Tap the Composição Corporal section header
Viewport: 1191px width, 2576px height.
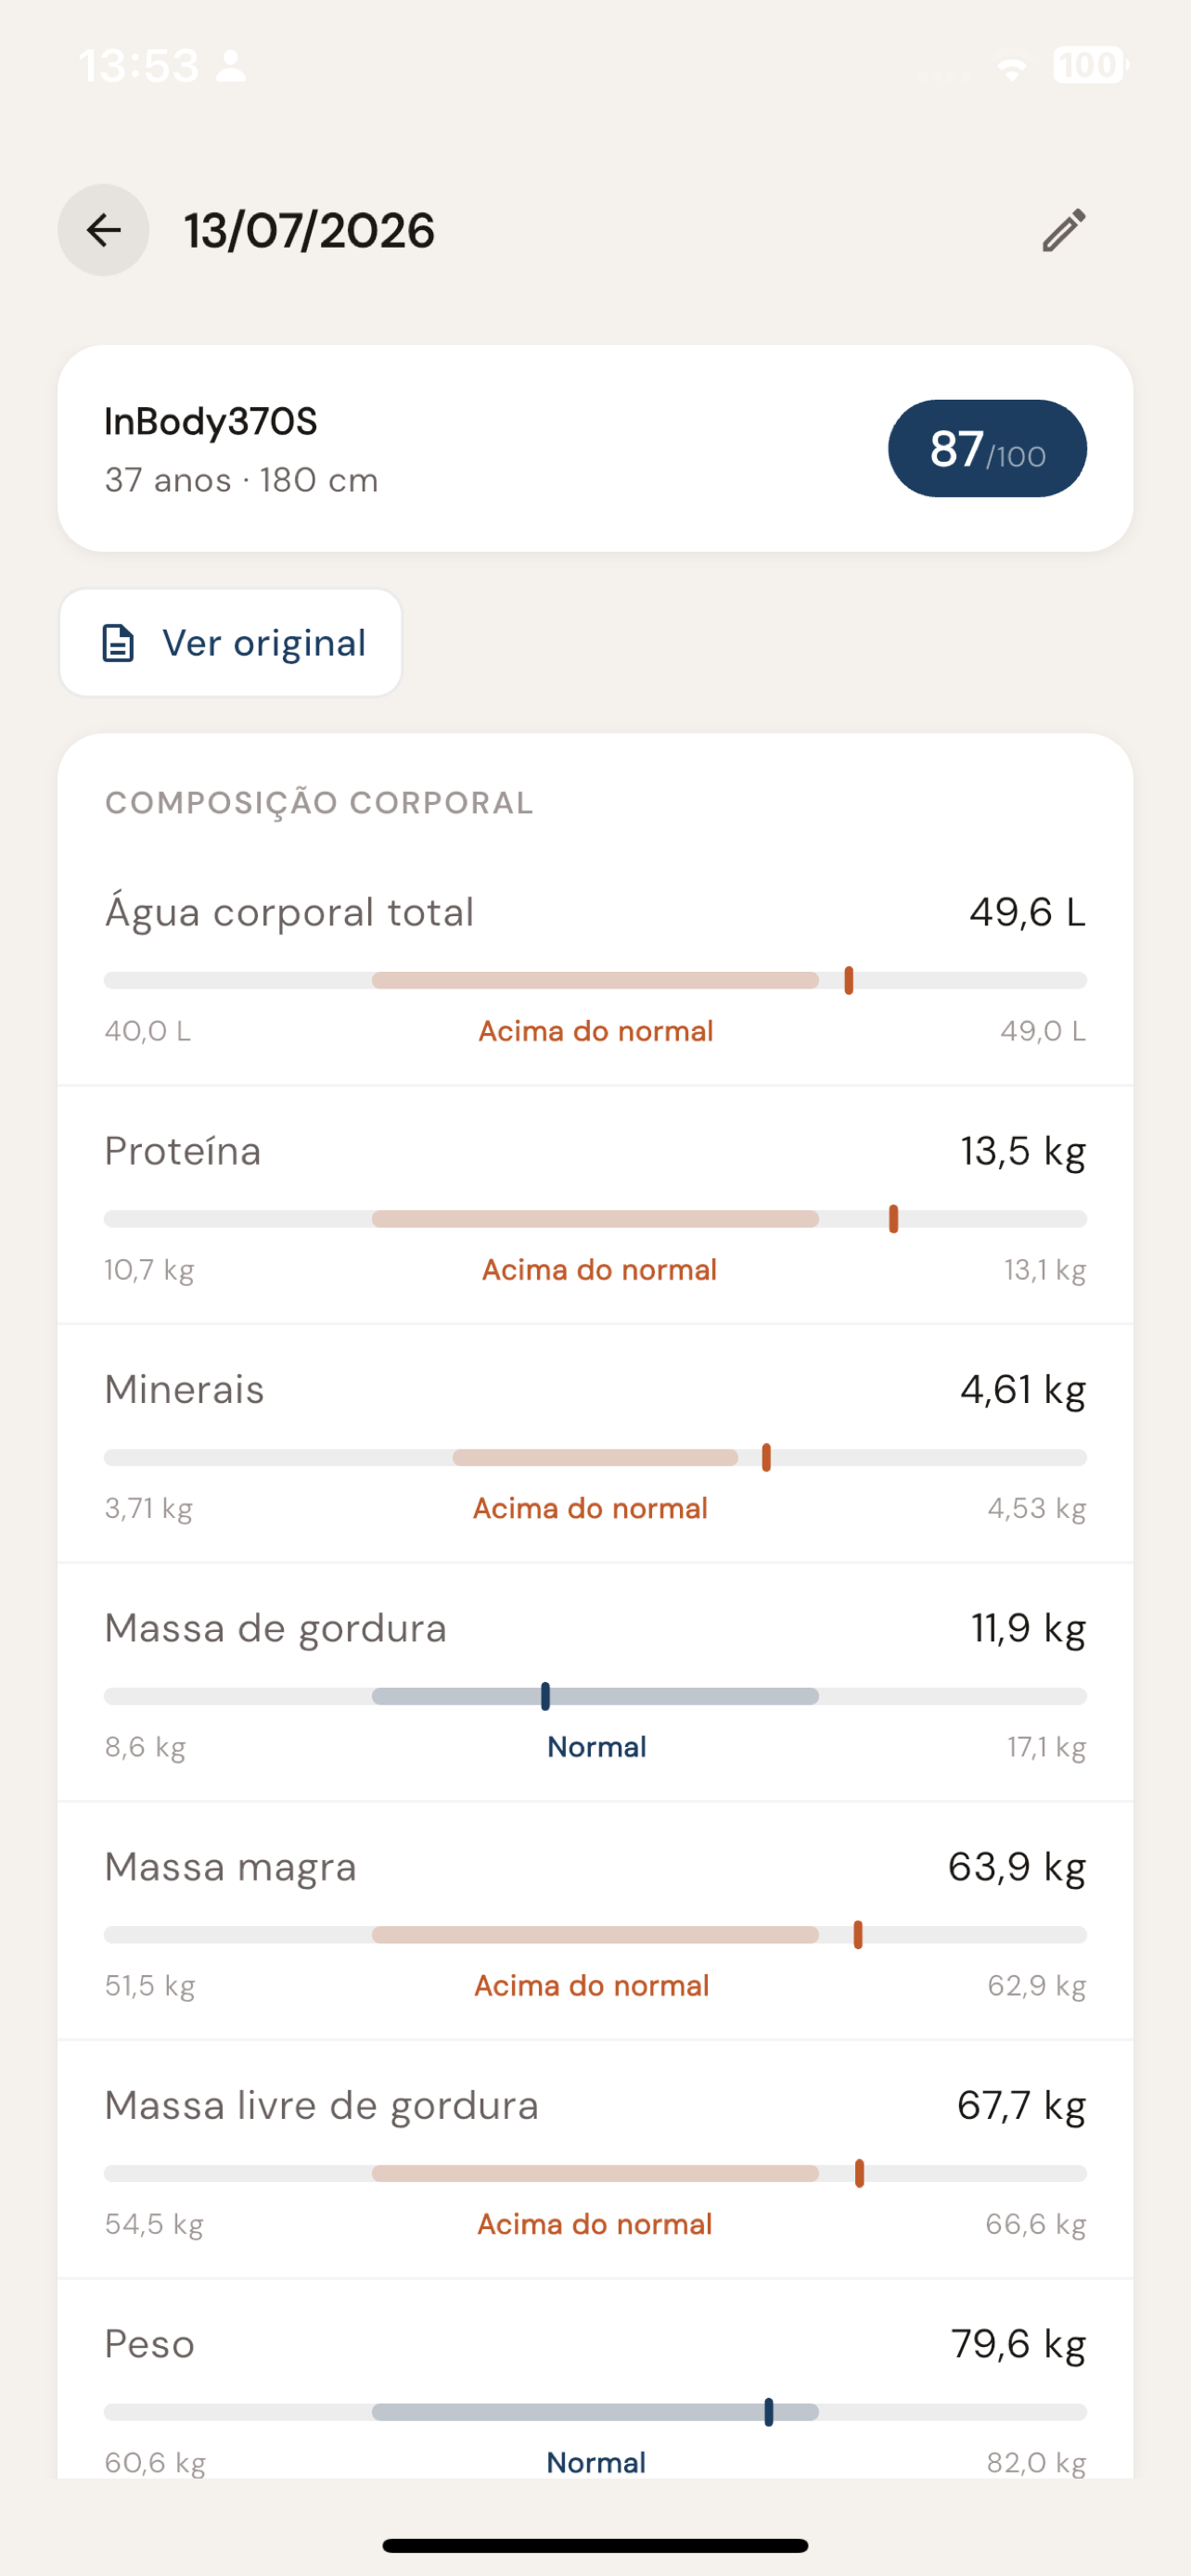[319, 803]
